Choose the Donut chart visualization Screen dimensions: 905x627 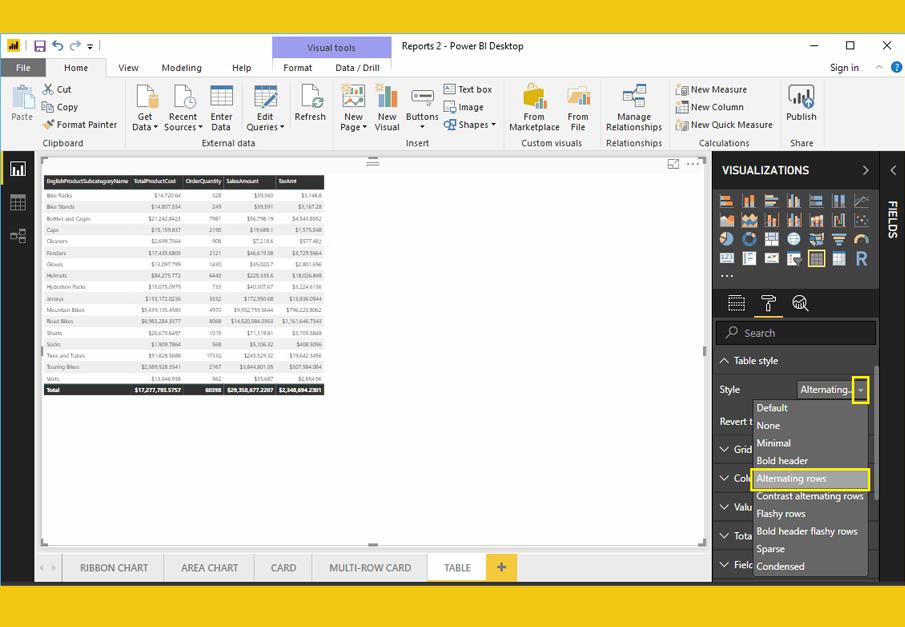click(x=749, y=239)
